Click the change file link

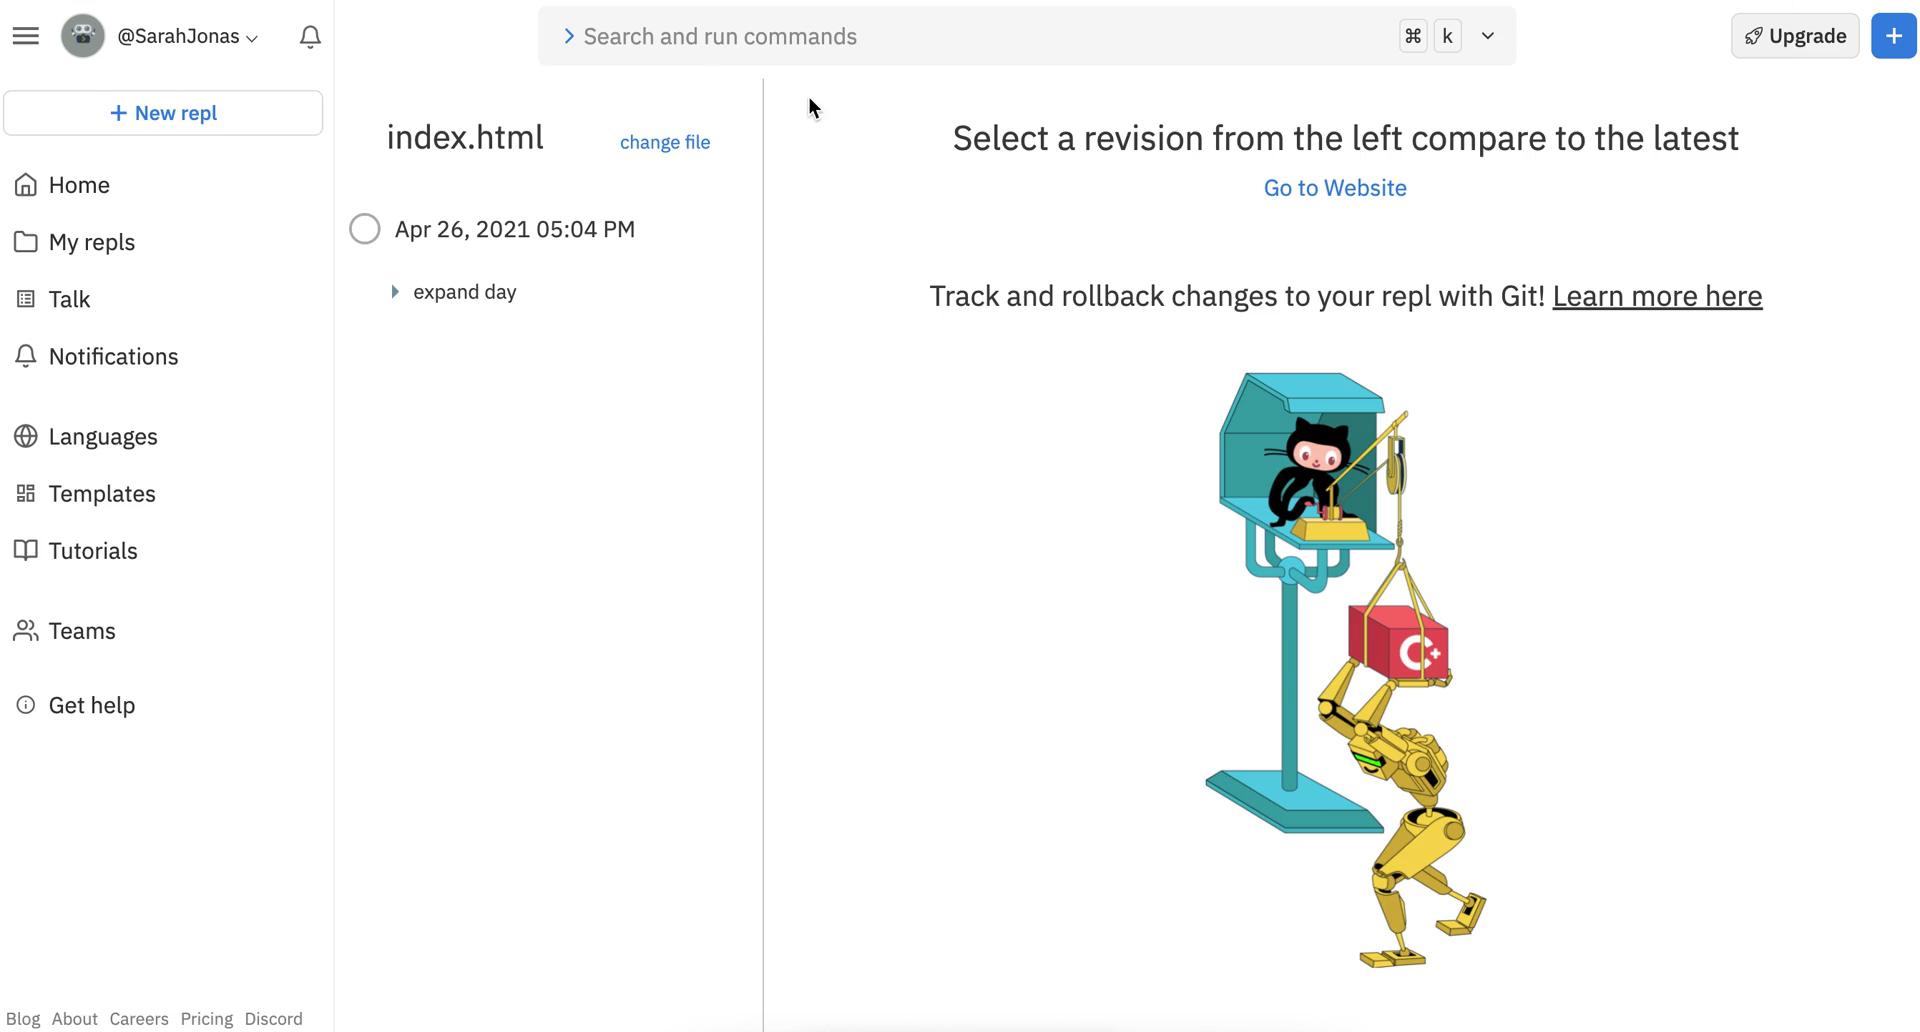click(x=665, y=142)
